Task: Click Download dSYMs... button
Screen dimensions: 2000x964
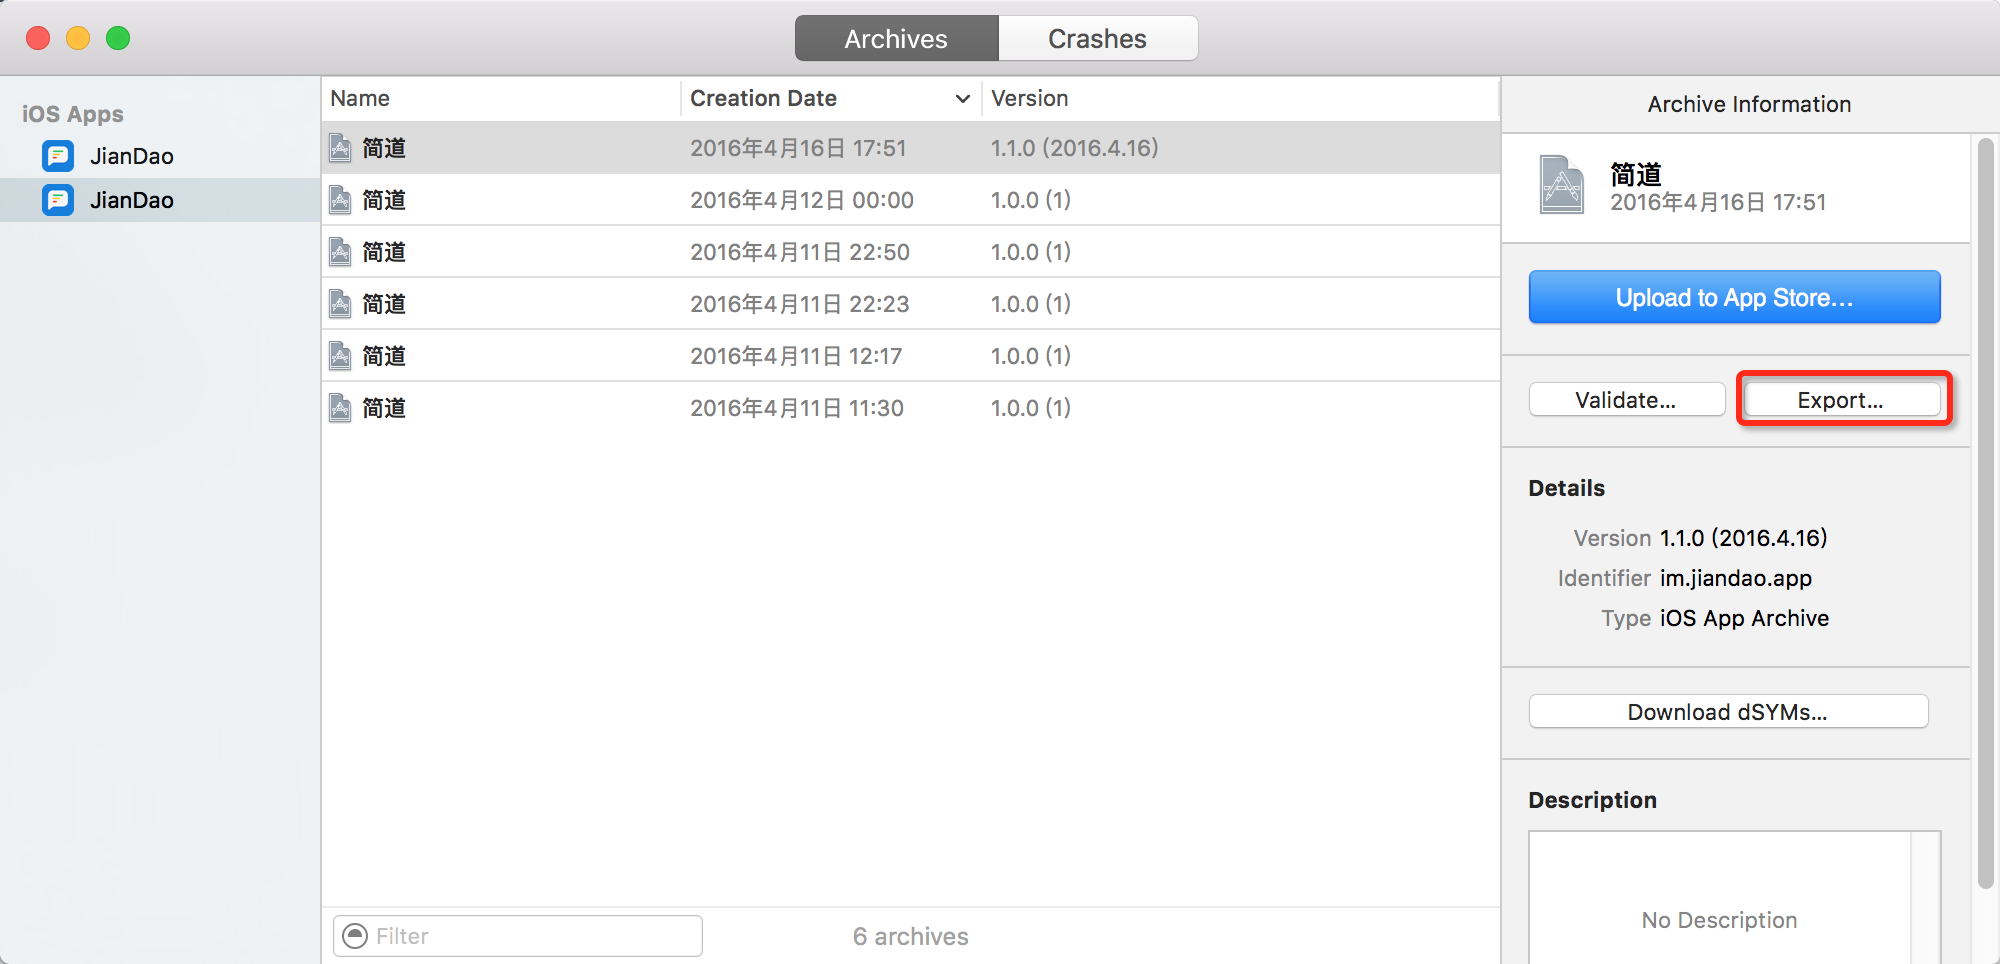Action: [1728, 712]
